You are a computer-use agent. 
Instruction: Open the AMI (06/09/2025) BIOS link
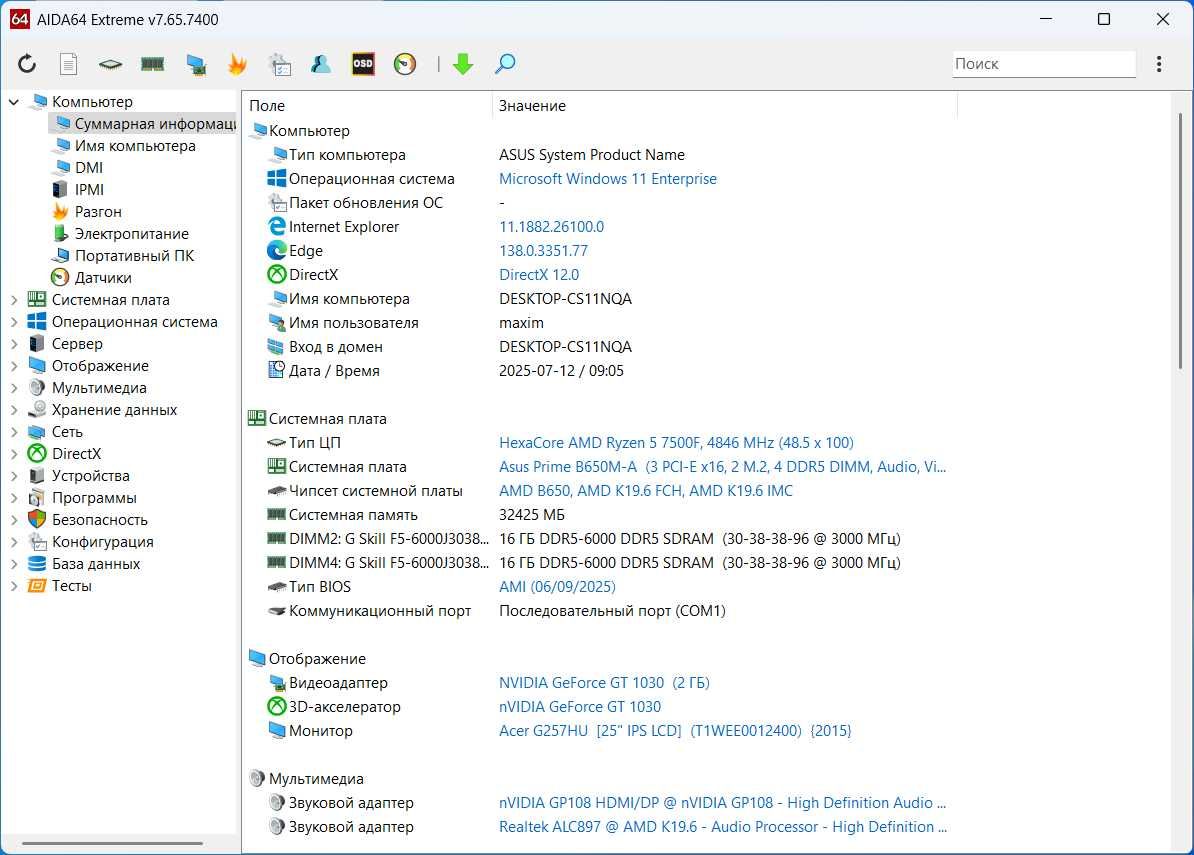pos(557,587)
